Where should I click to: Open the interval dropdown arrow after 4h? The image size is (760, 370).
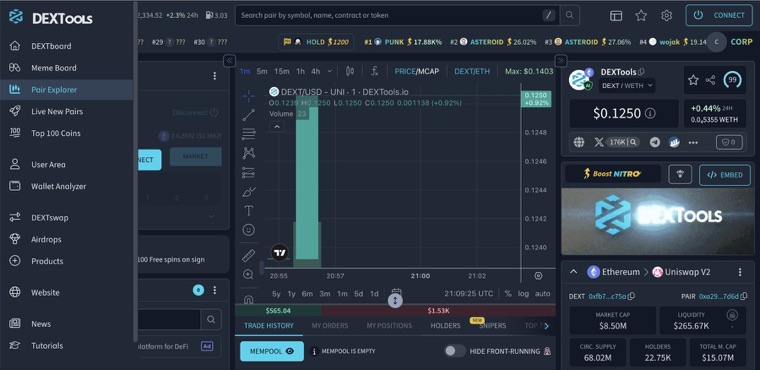click(330, 71)
